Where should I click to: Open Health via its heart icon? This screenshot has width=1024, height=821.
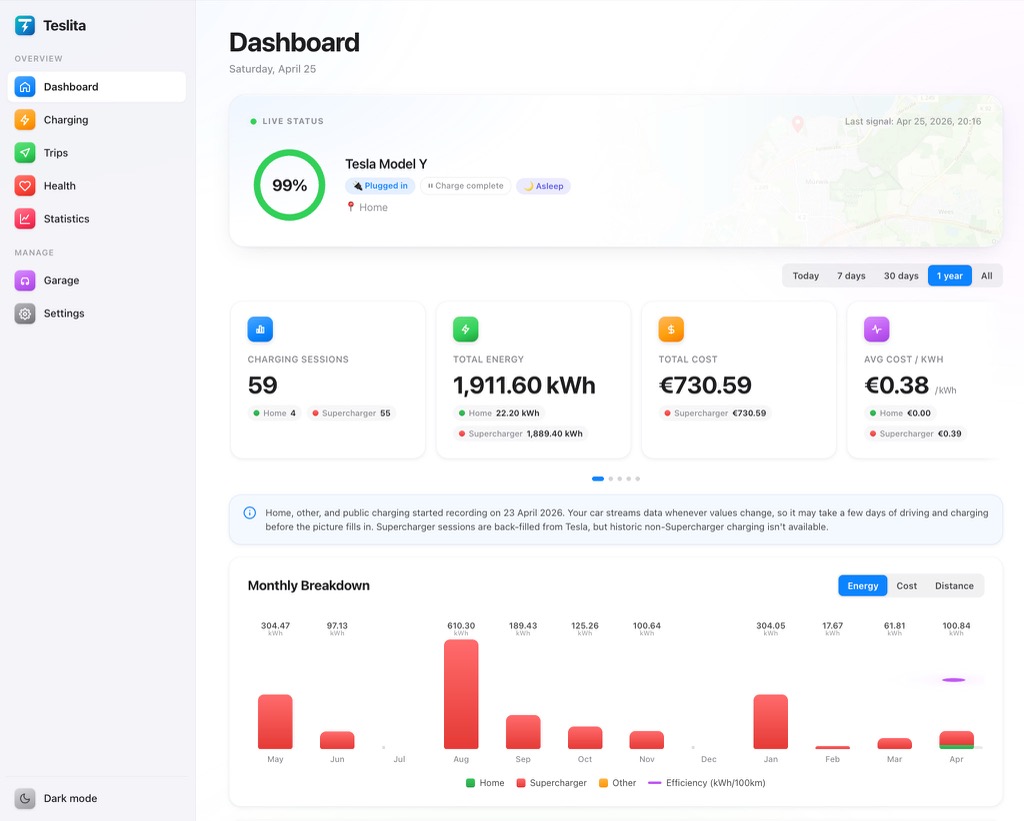pyautogui.click(x=25, y=185)
